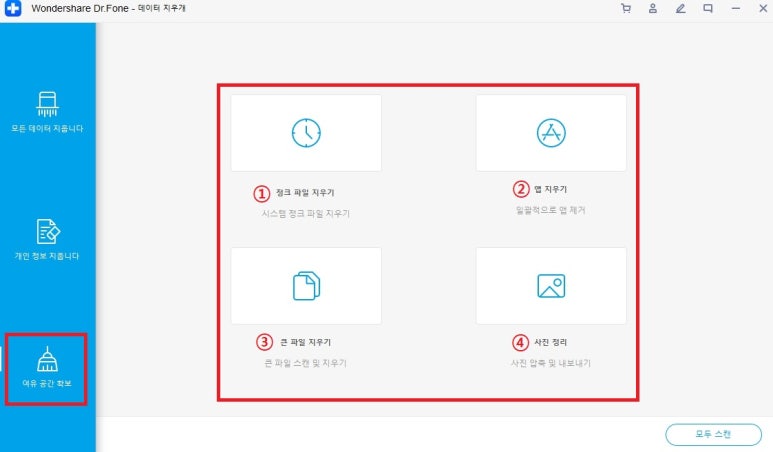Select the free up space broom icon
Viewport: 773px width, 452px height.
pos(47,359)
